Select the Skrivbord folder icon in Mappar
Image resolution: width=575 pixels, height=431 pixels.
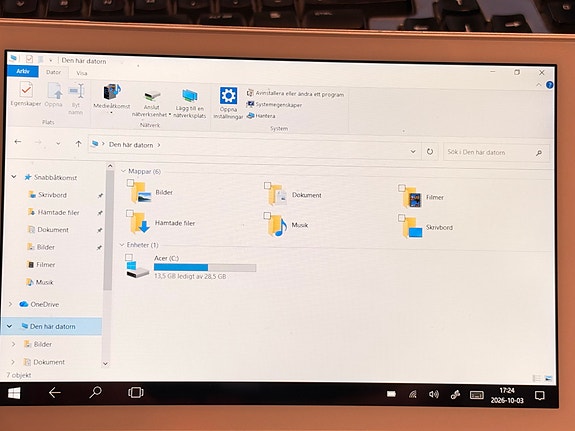pyautogui.click(x=412, y=228)
